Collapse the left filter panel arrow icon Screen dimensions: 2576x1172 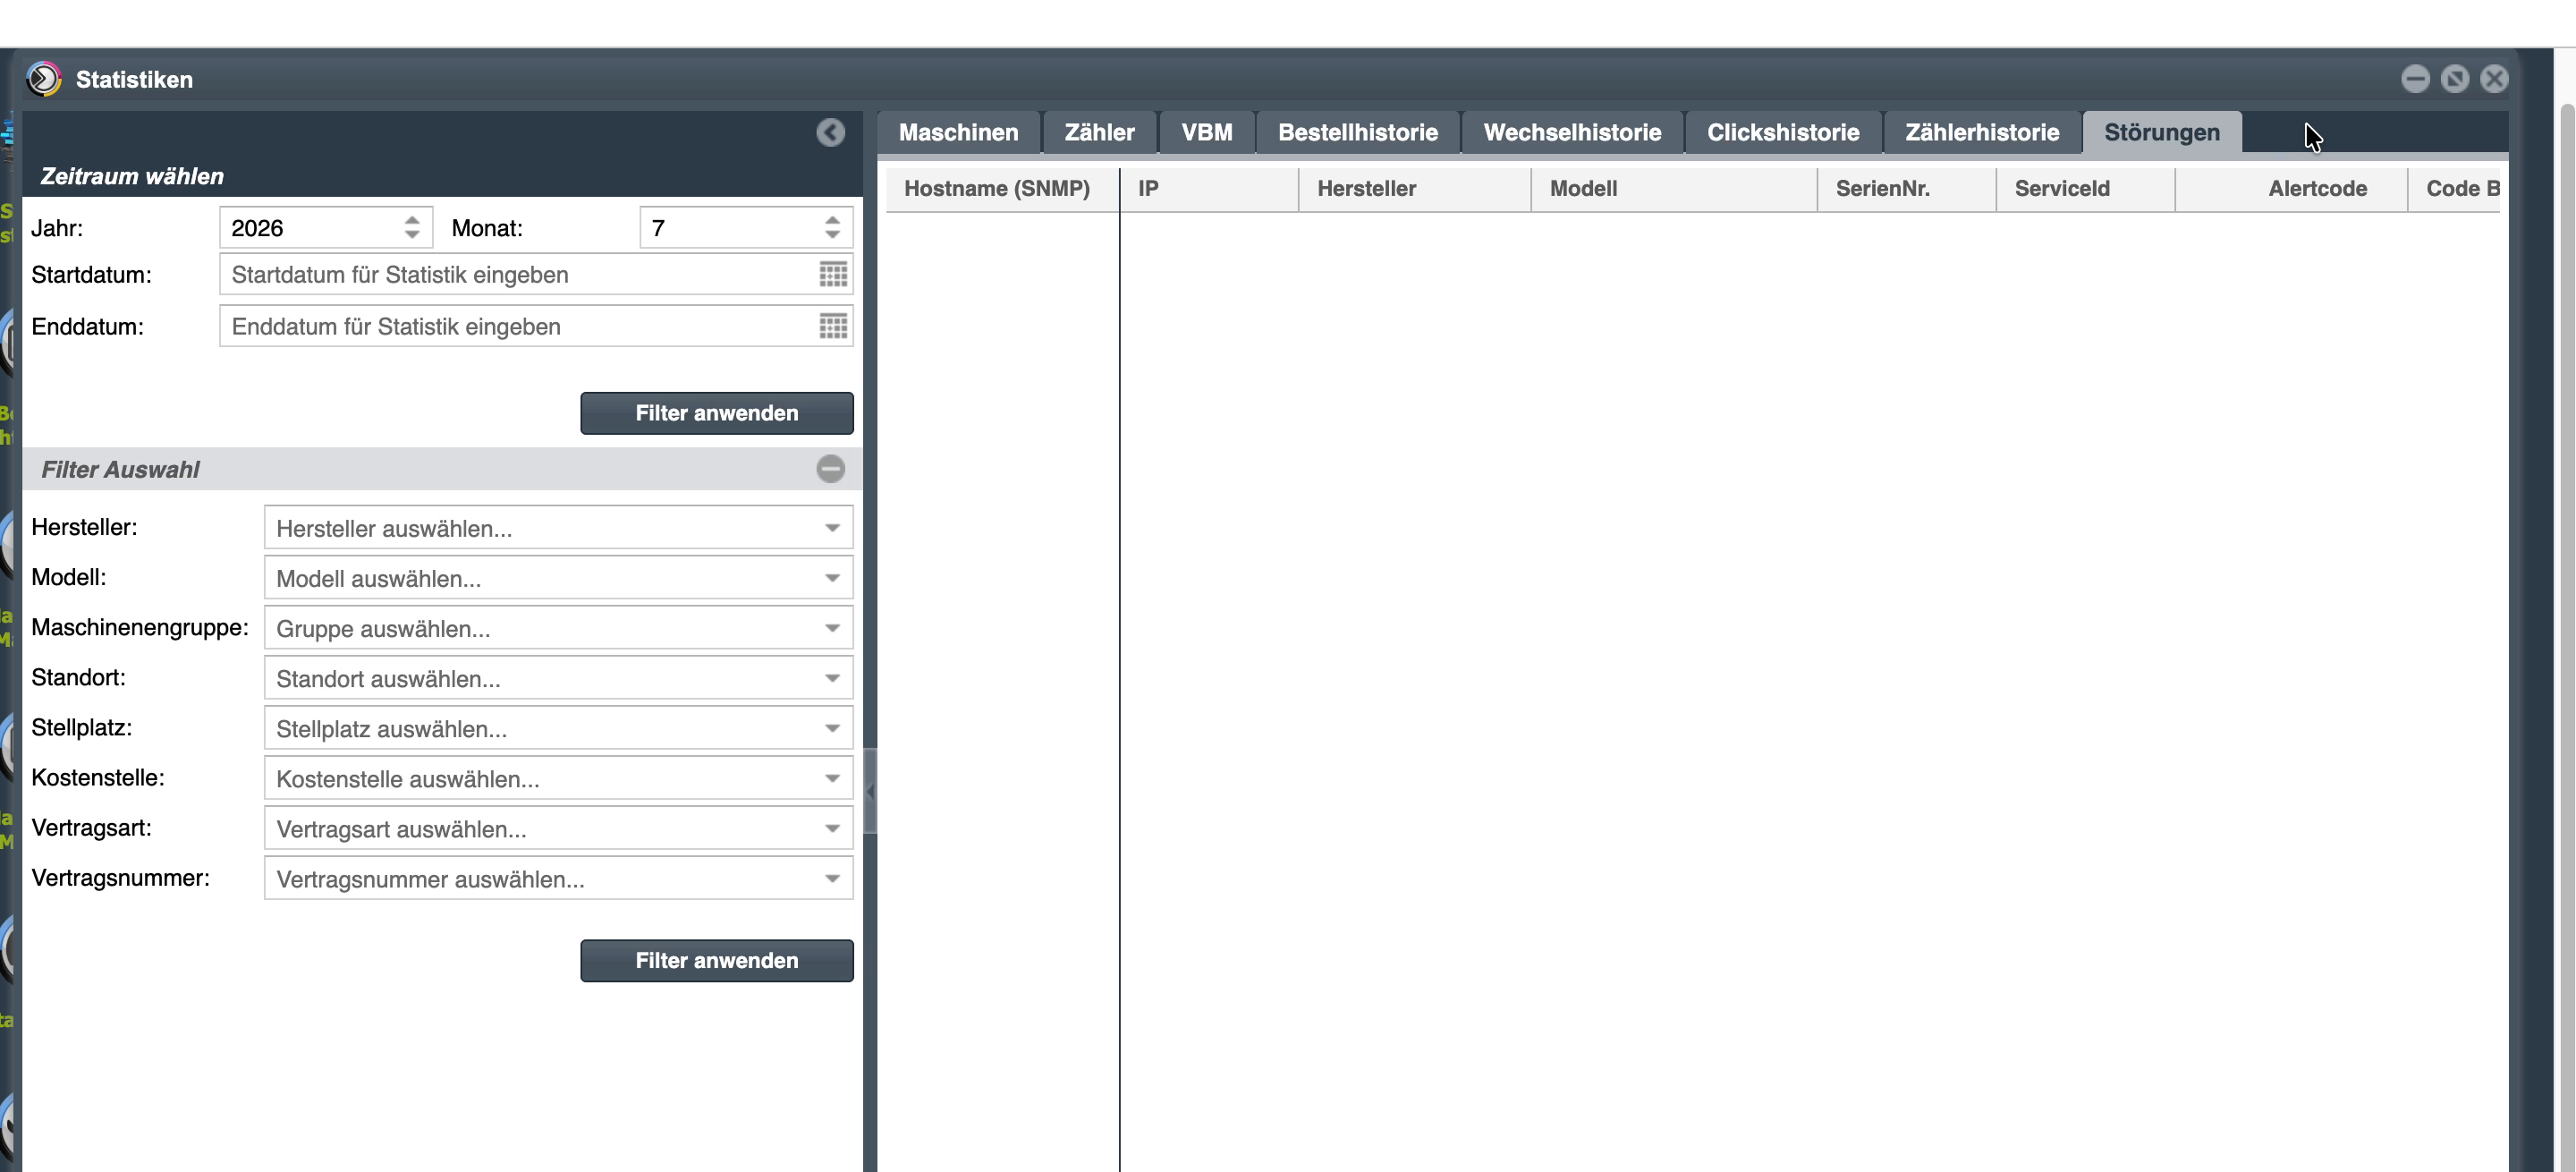point(830,133)
